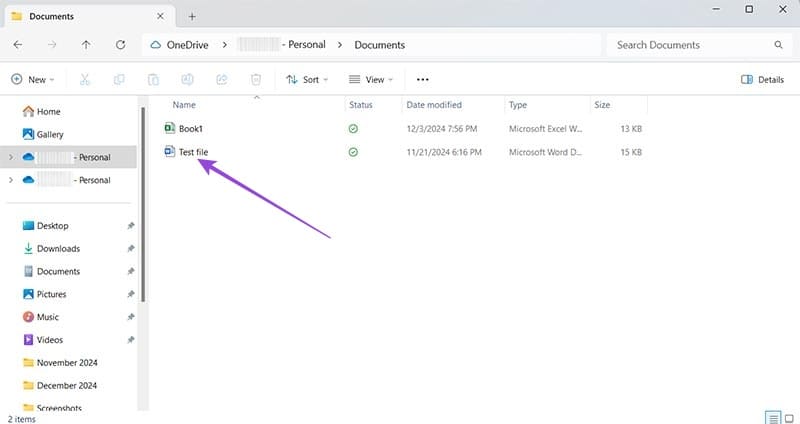This screenshot has height=424, width=800.
Task: Open Book1 Excel file
Action: click(190, 129)
